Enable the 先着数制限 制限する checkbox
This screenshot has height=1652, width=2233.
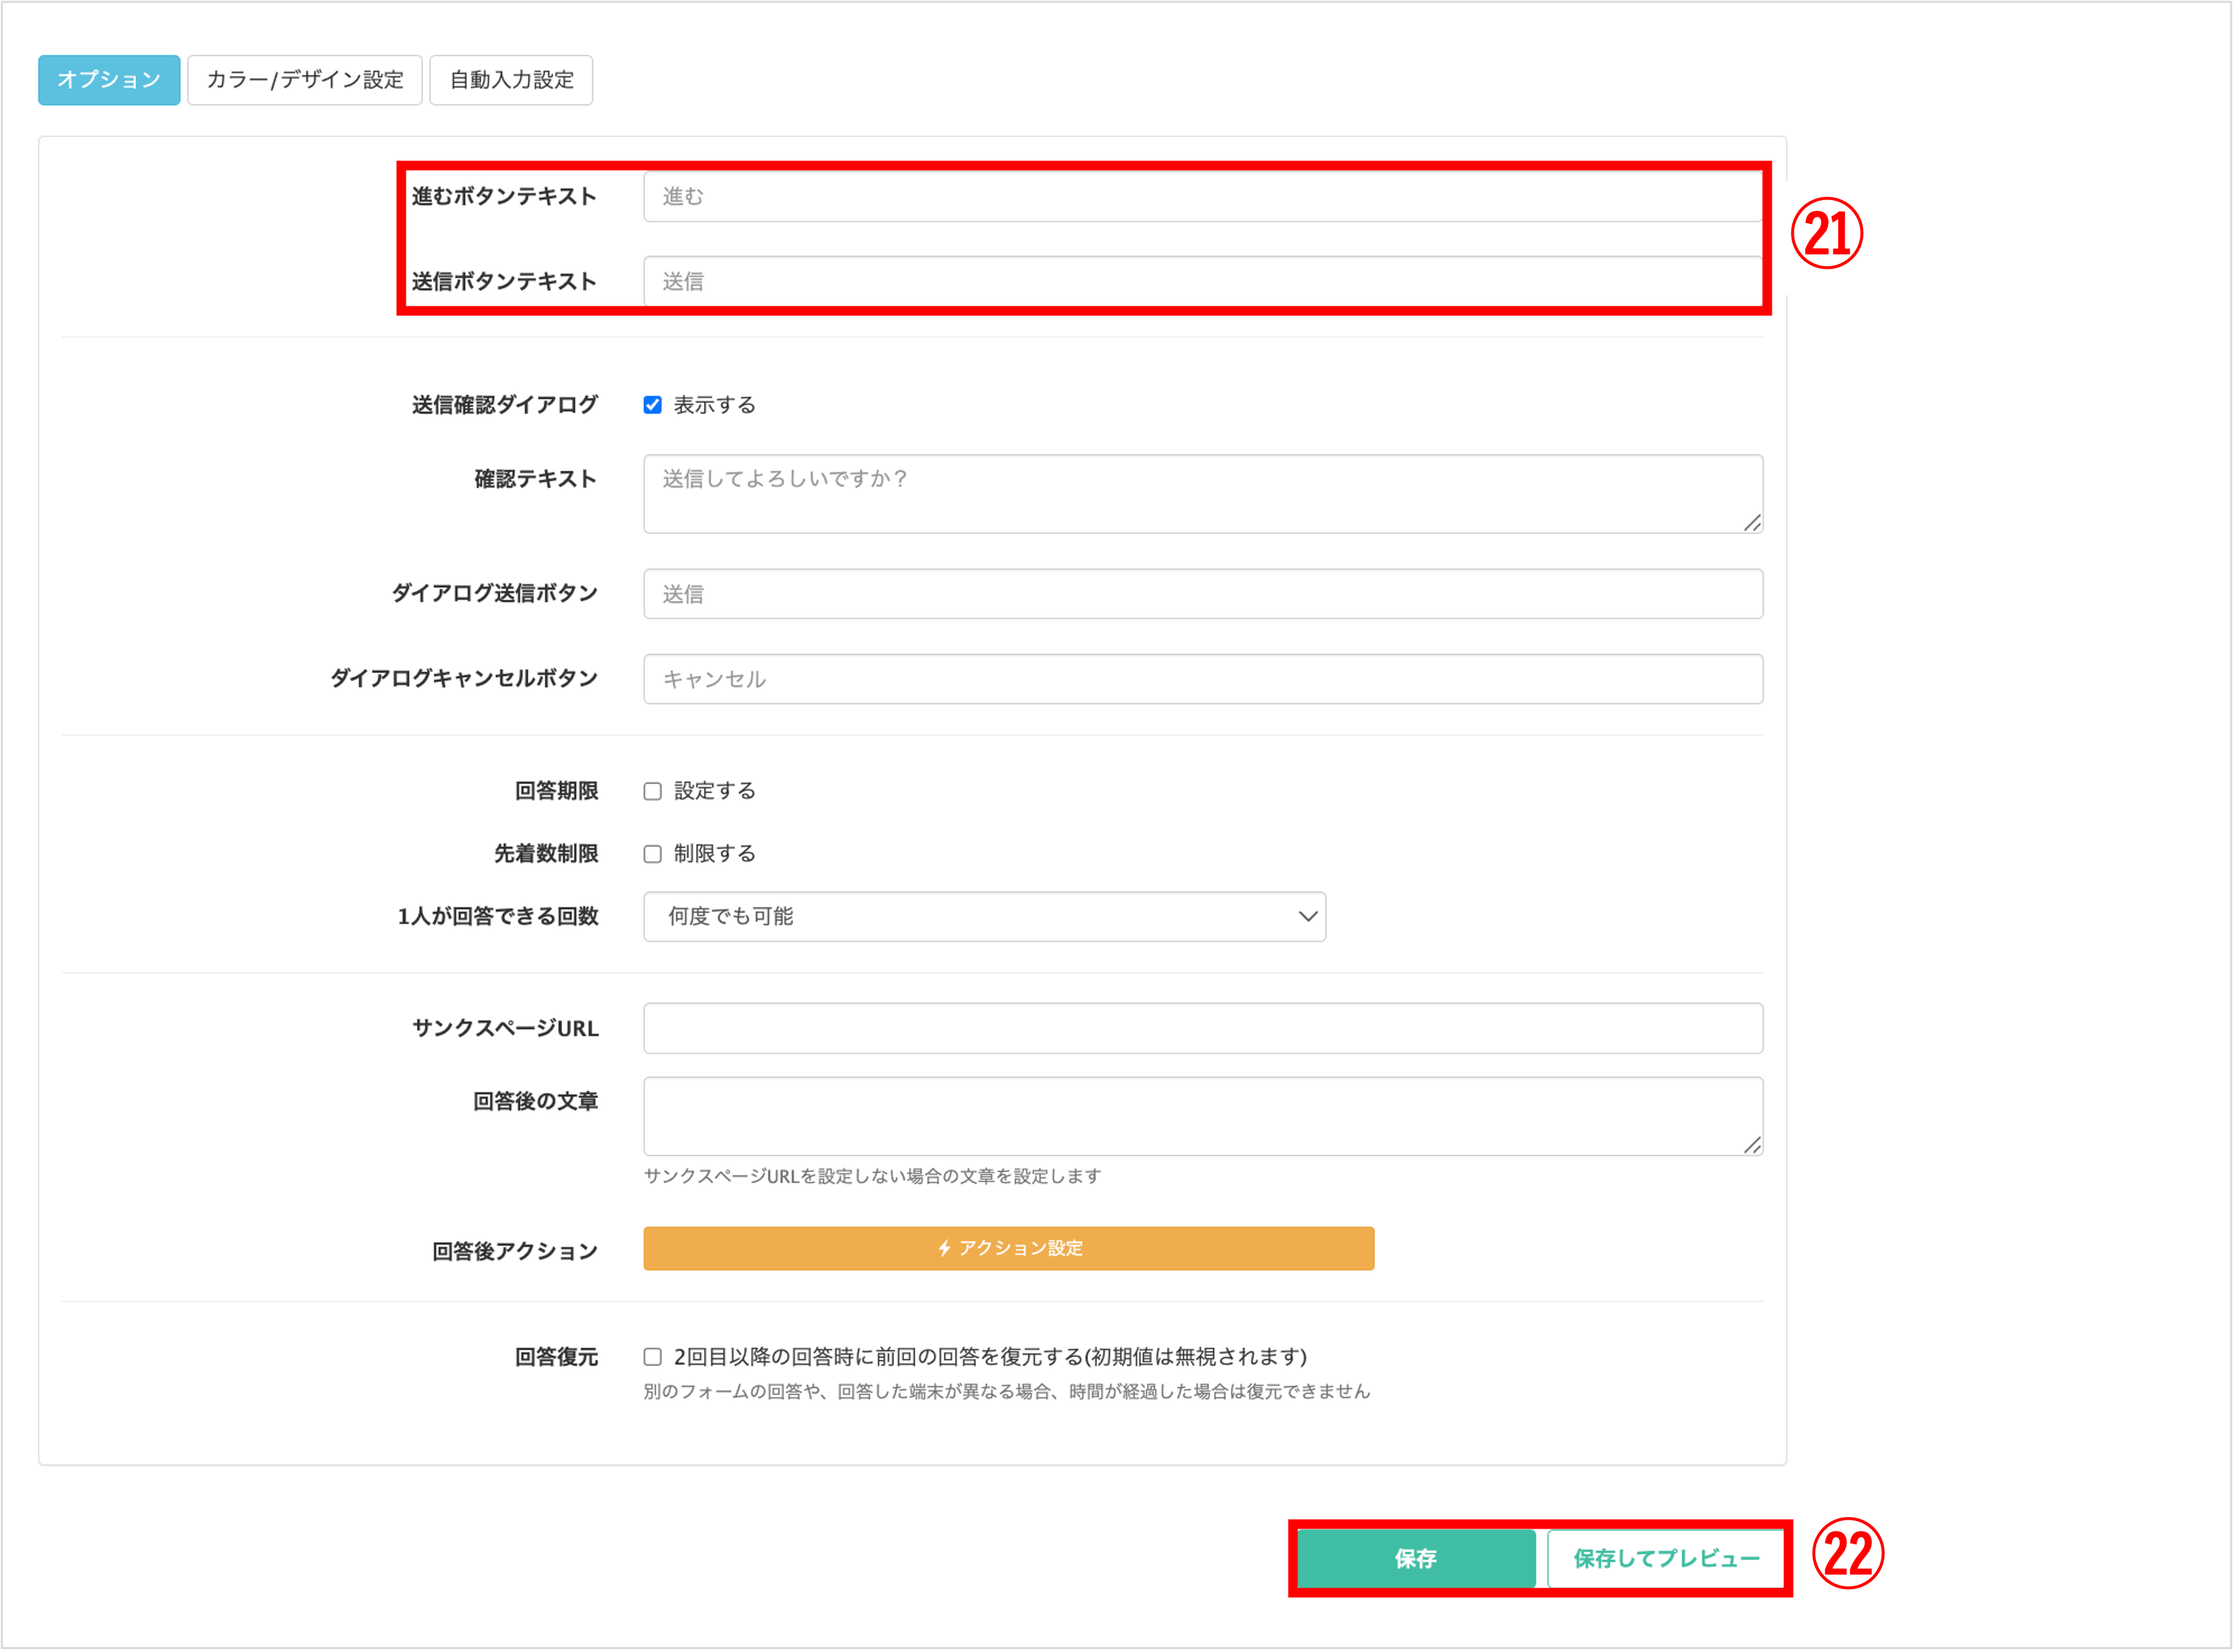(653, 854)
